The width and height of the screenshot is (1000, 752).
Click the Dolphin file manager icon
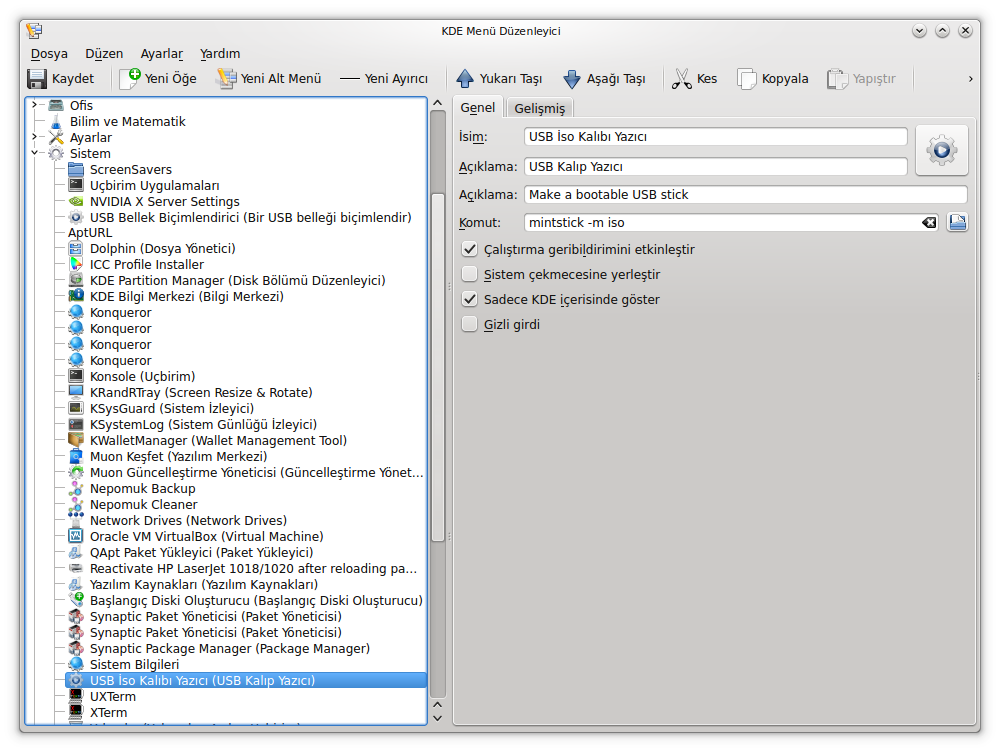(76, 249)
